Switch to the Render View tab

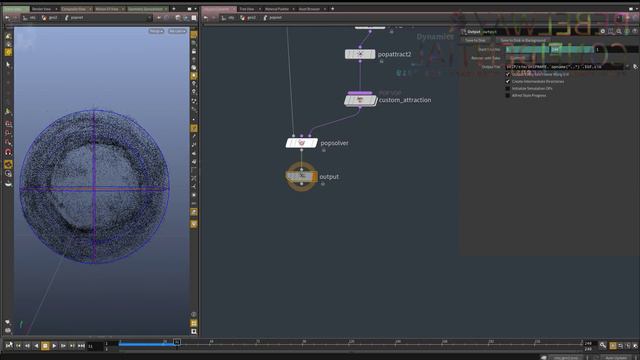click(x=41, y=9)
